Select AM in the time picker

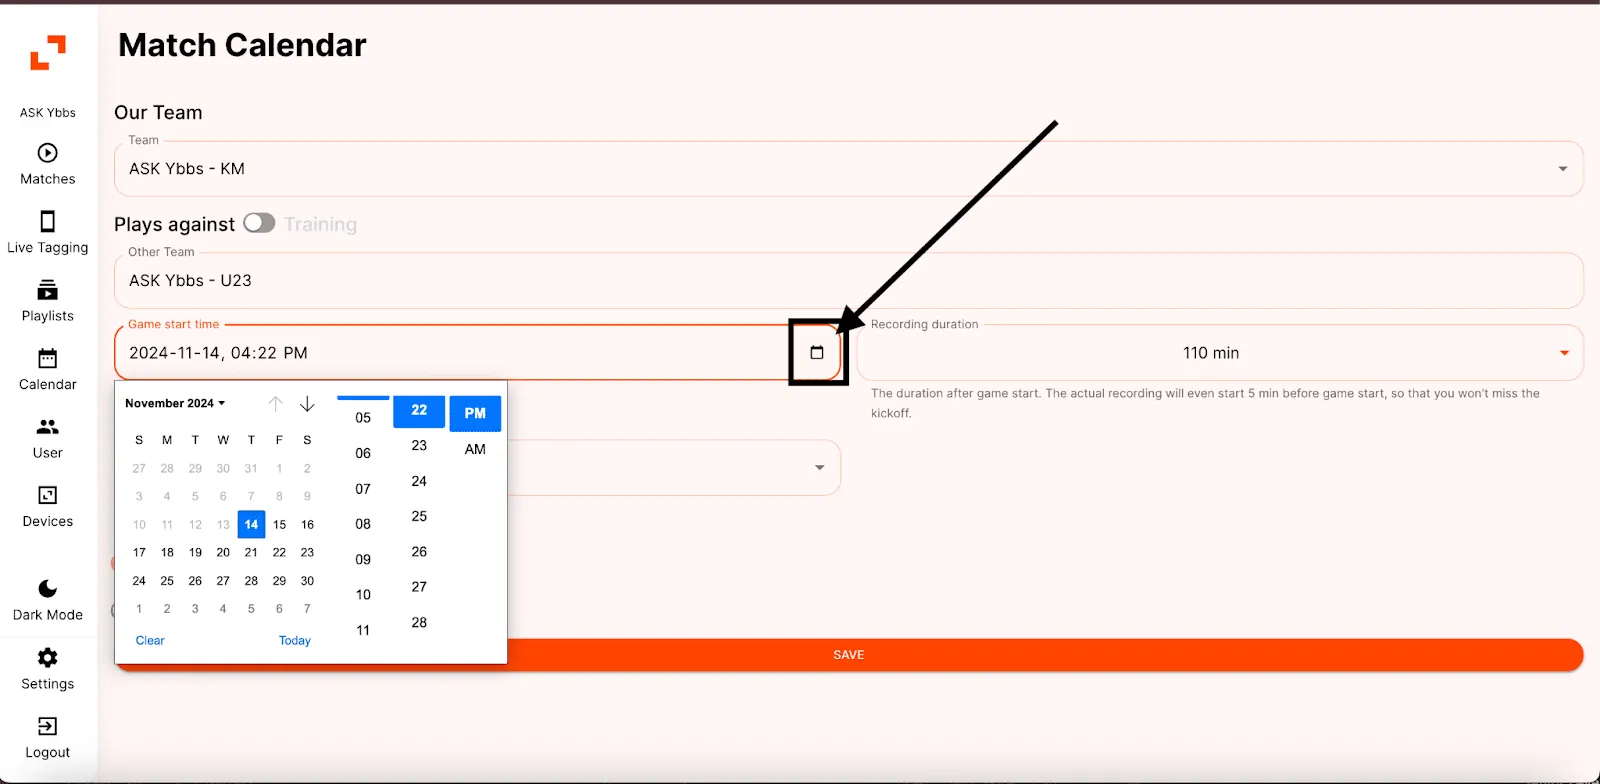tap(475, 449)
